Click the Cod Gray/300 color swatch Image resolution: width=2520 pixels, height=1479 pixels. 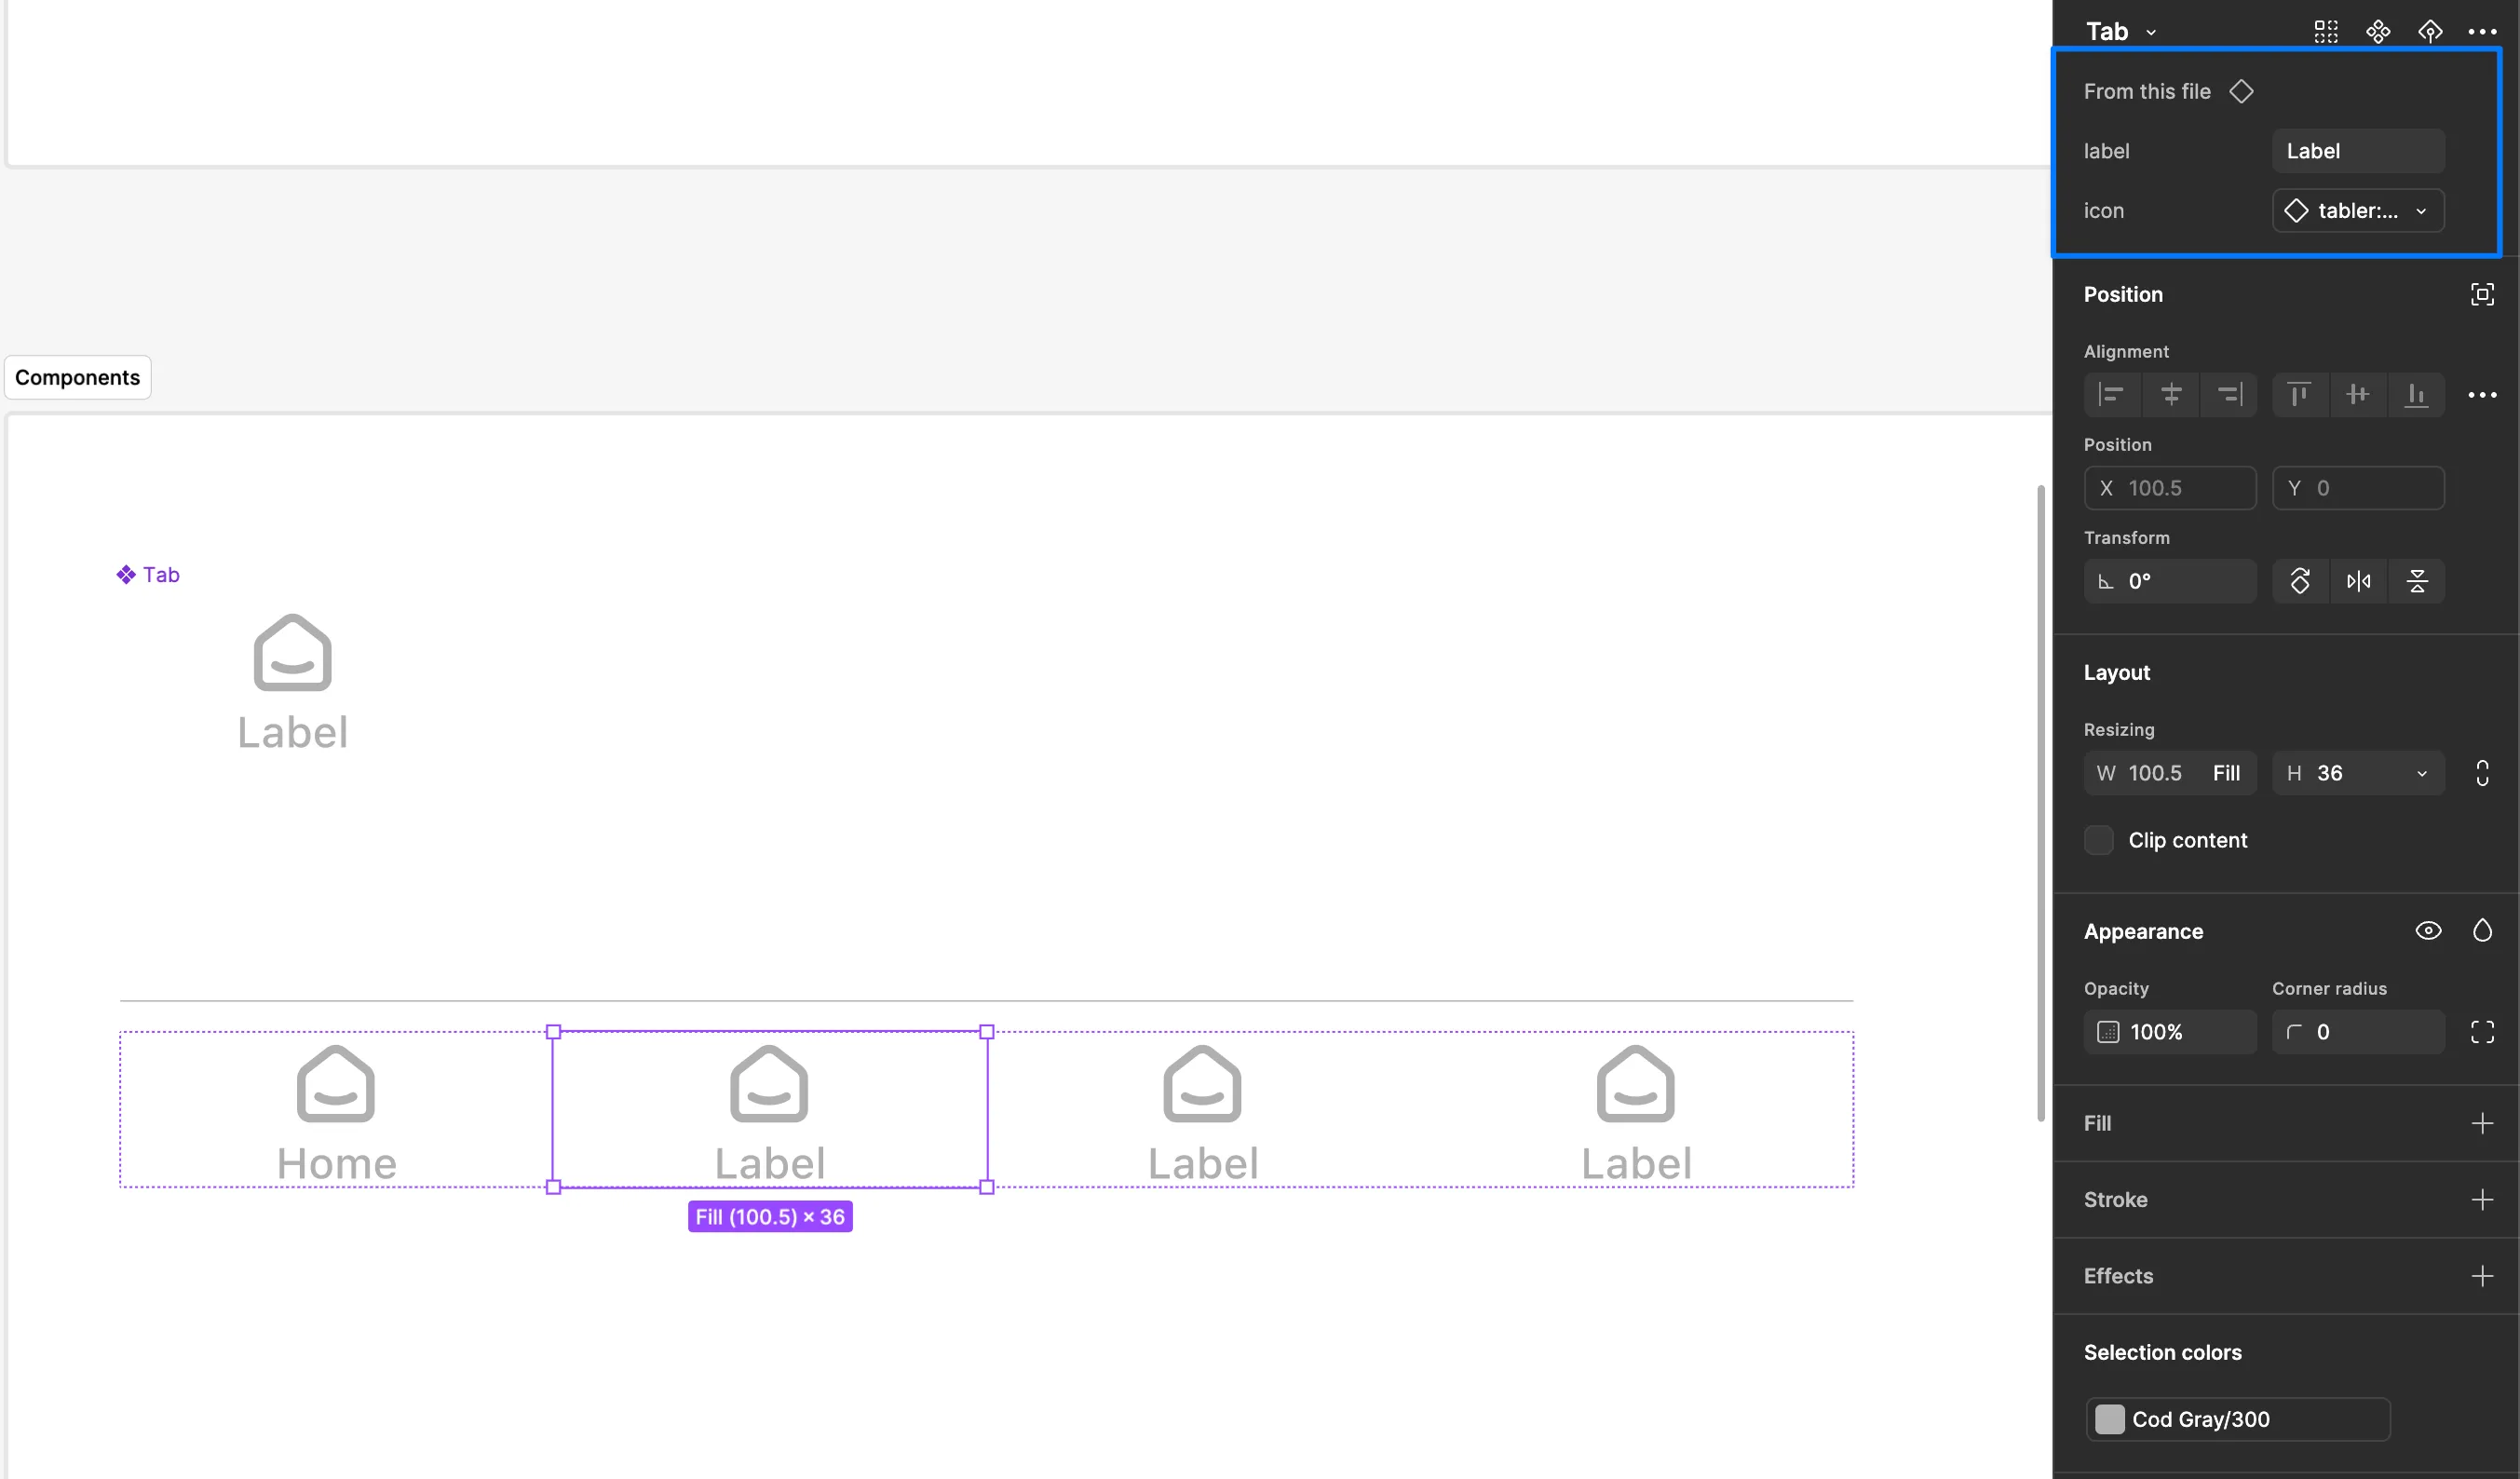2110,1419
